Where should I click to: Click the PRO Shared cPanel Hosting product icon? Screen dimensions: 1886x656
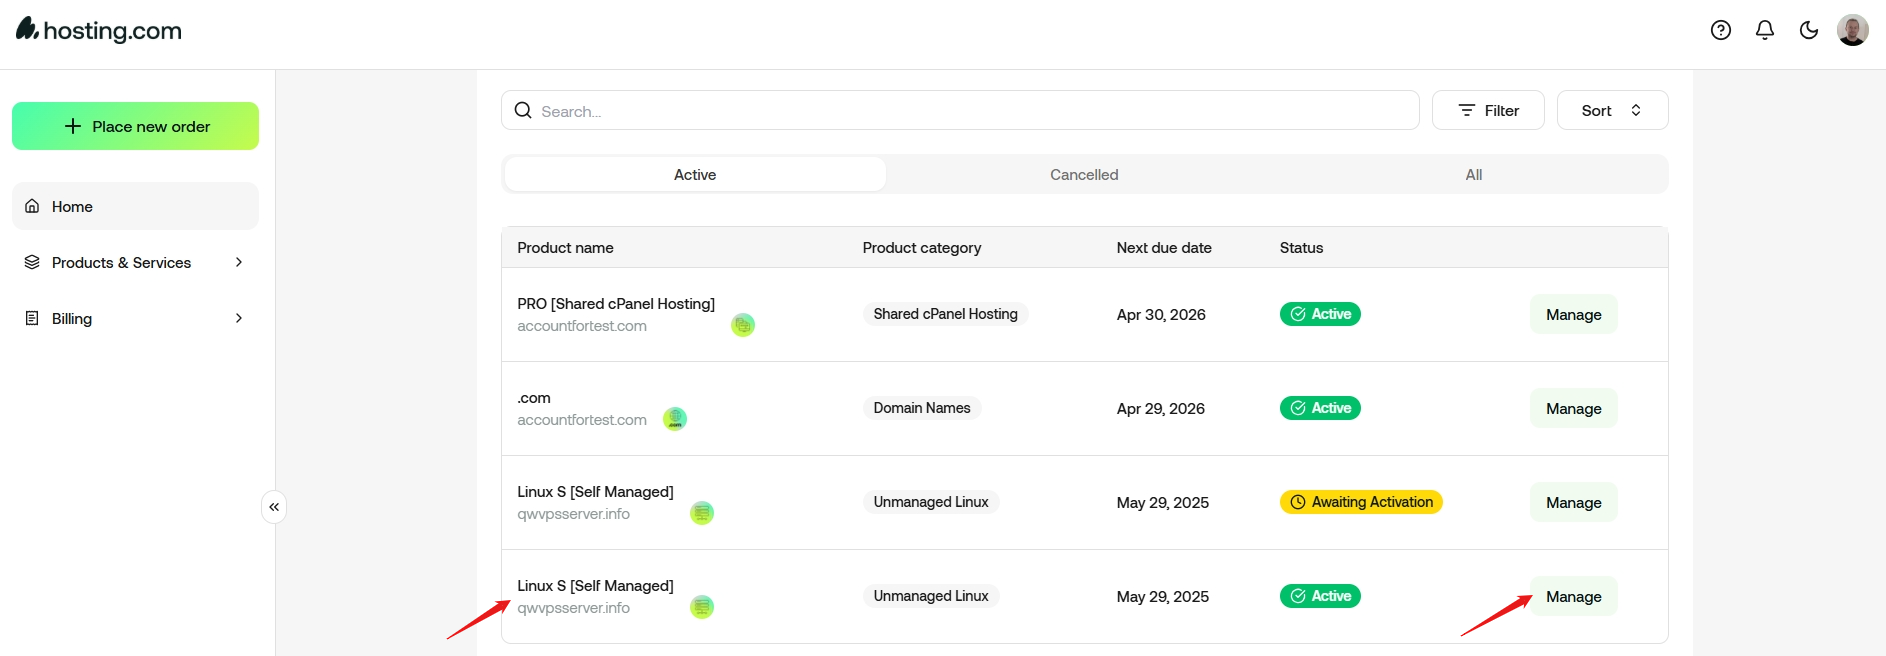[743, 325]
